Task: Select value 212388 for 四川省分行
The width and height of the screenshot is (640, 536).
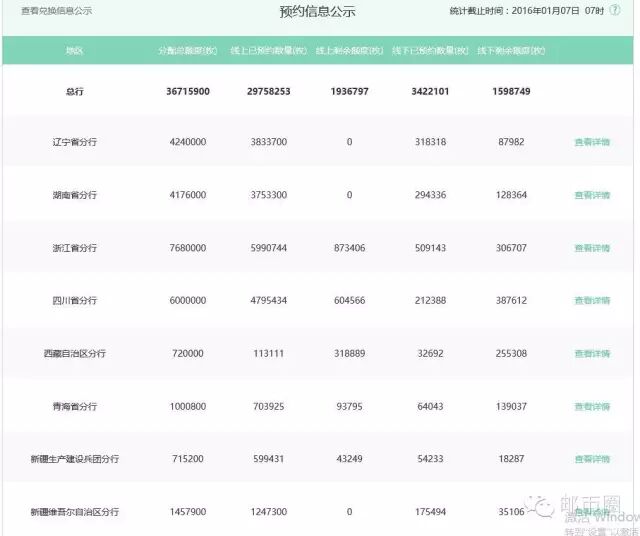Action: click(x=430, y=300)
